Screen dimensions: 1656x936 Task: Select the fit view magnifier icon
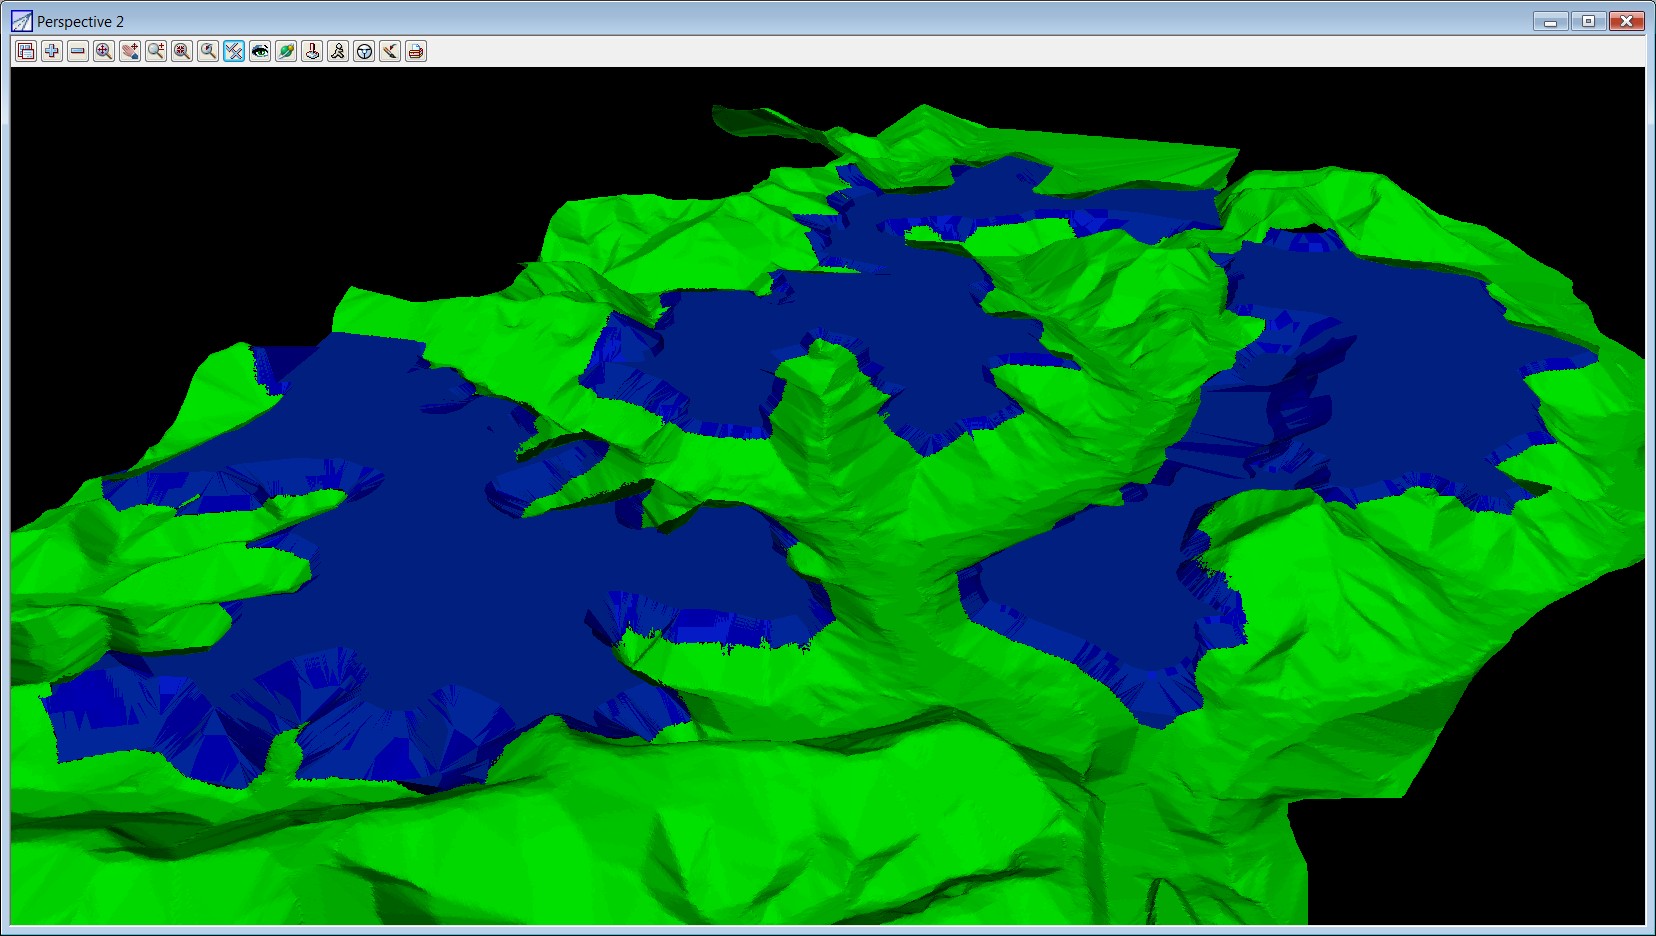(104, 51)
